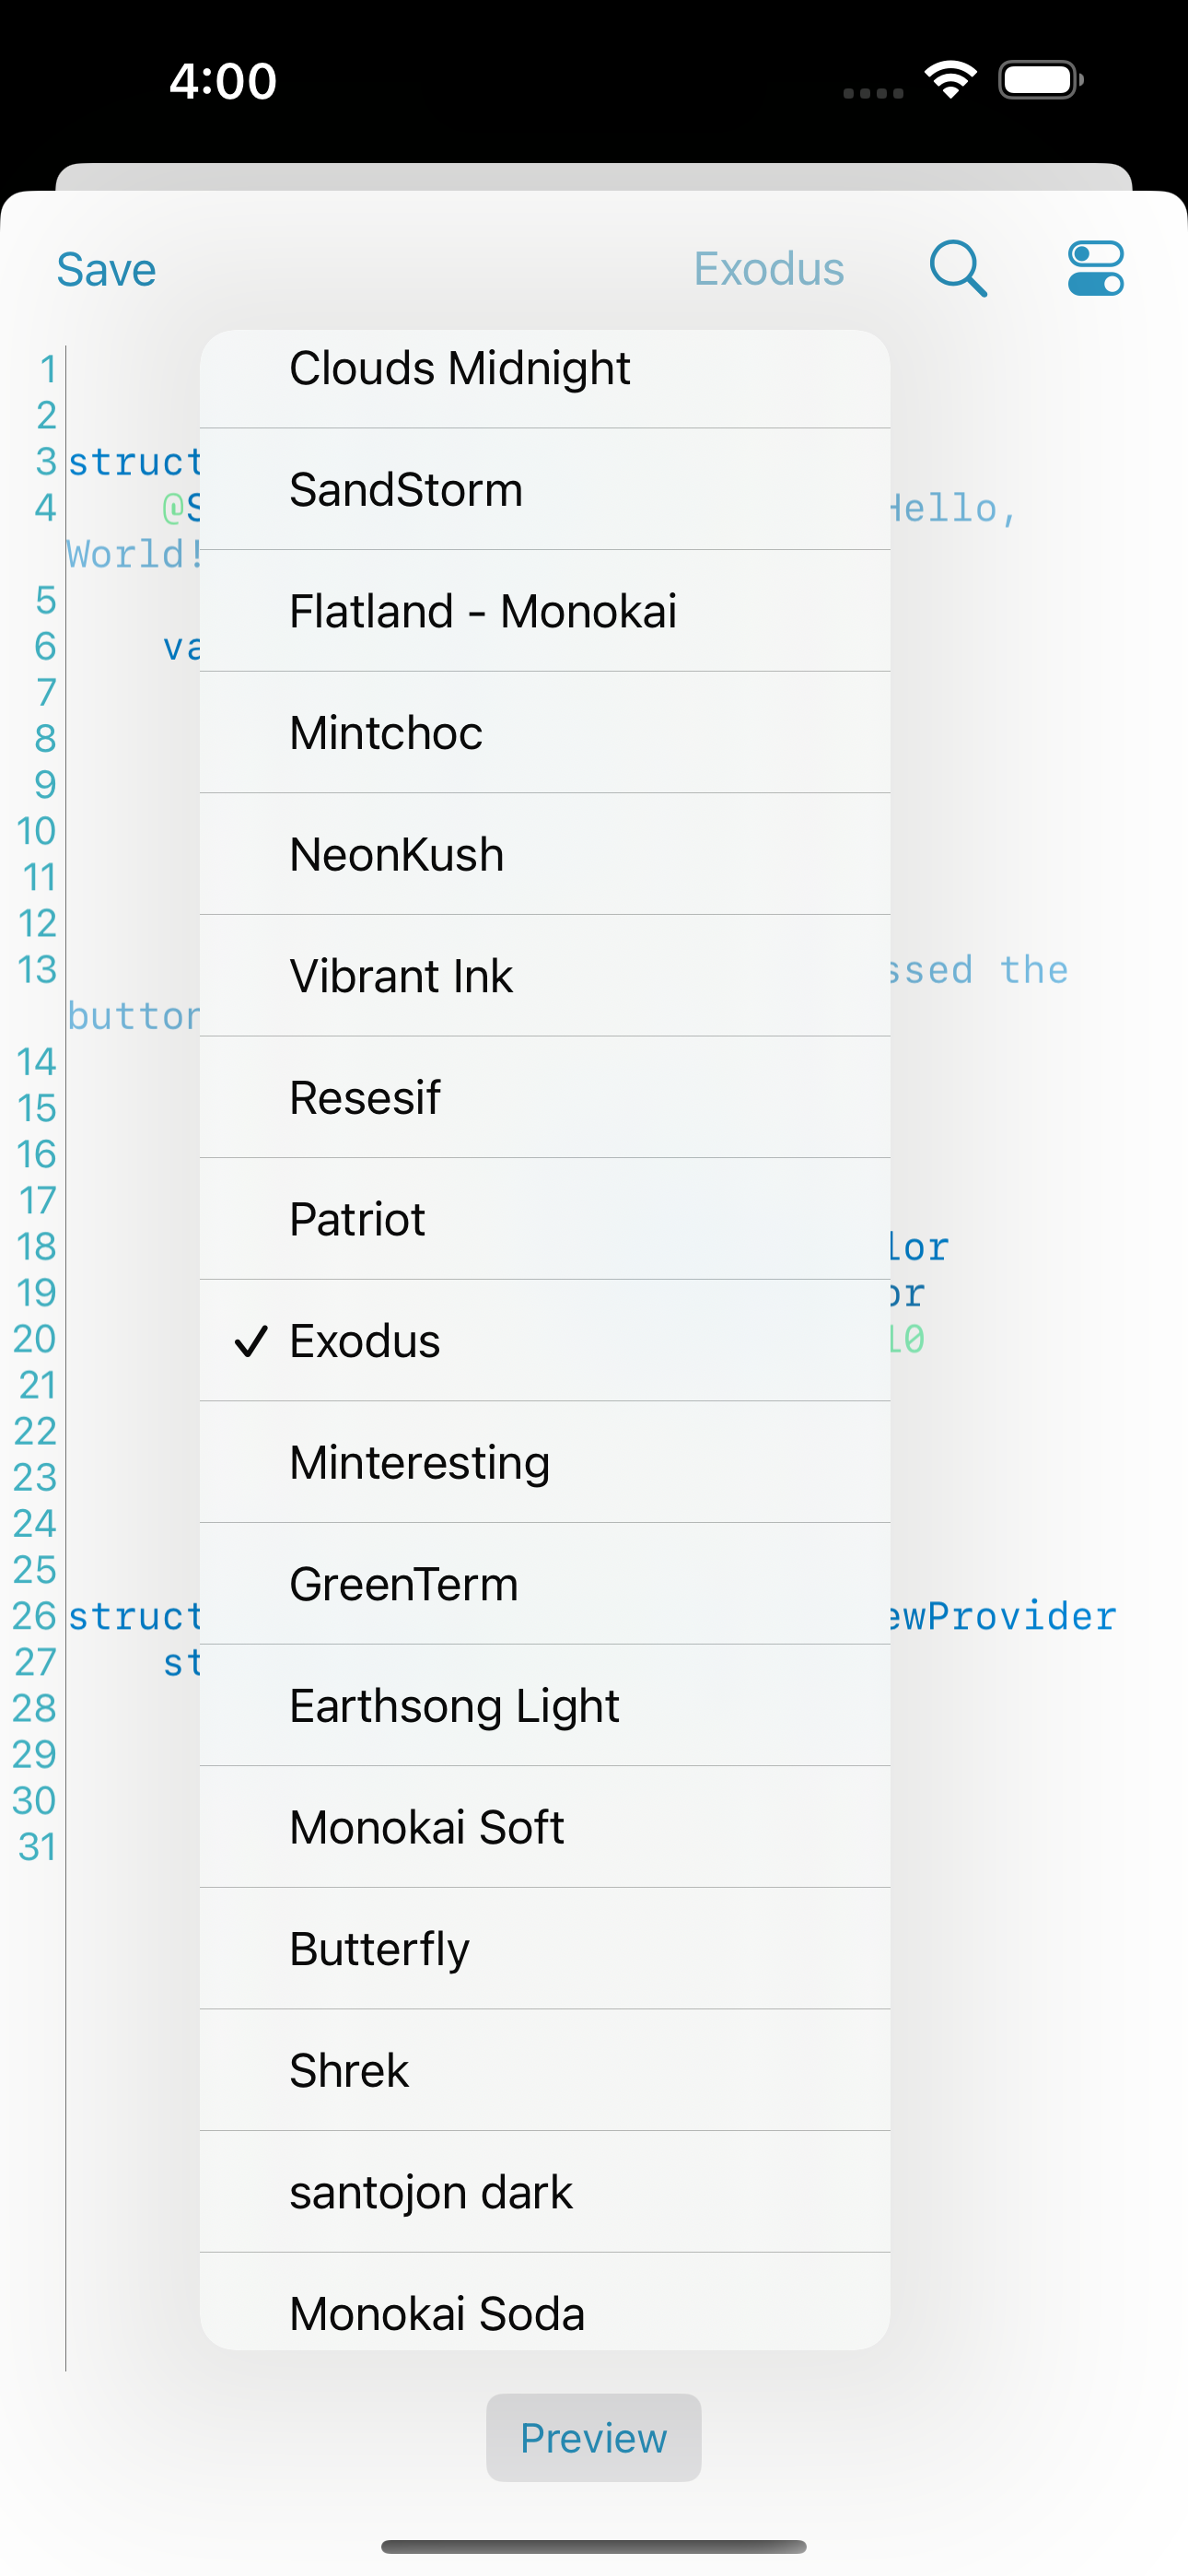Tap line number 29 in gutter

(x=34, y=1753)
